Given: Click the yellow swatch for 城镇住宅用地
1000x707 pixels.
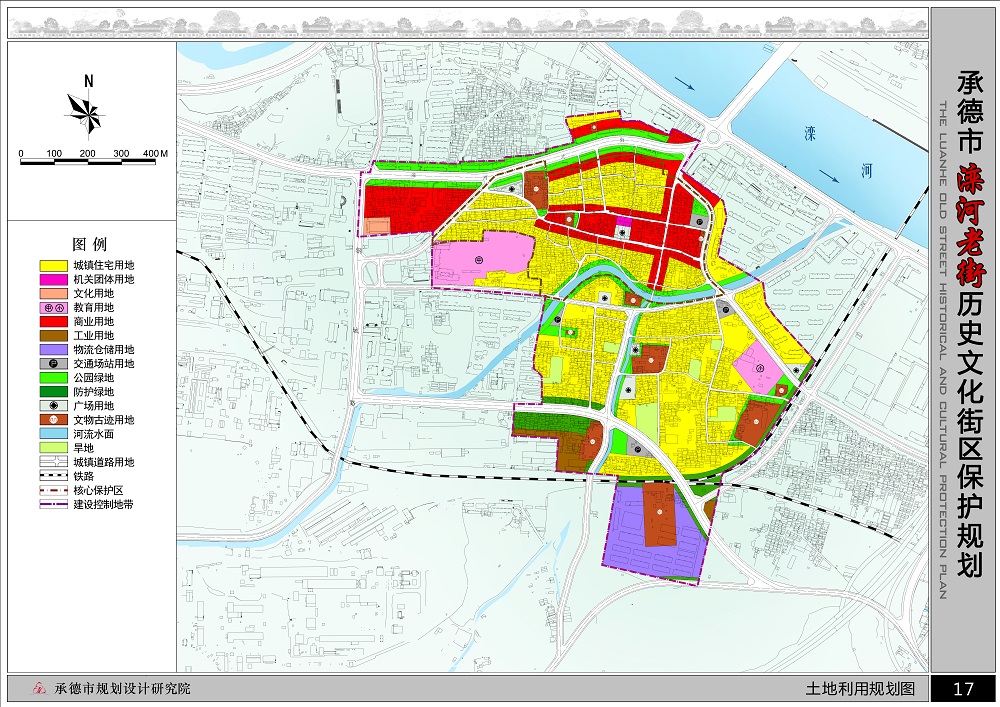Looking at the screenshot, I should (54, 265).
